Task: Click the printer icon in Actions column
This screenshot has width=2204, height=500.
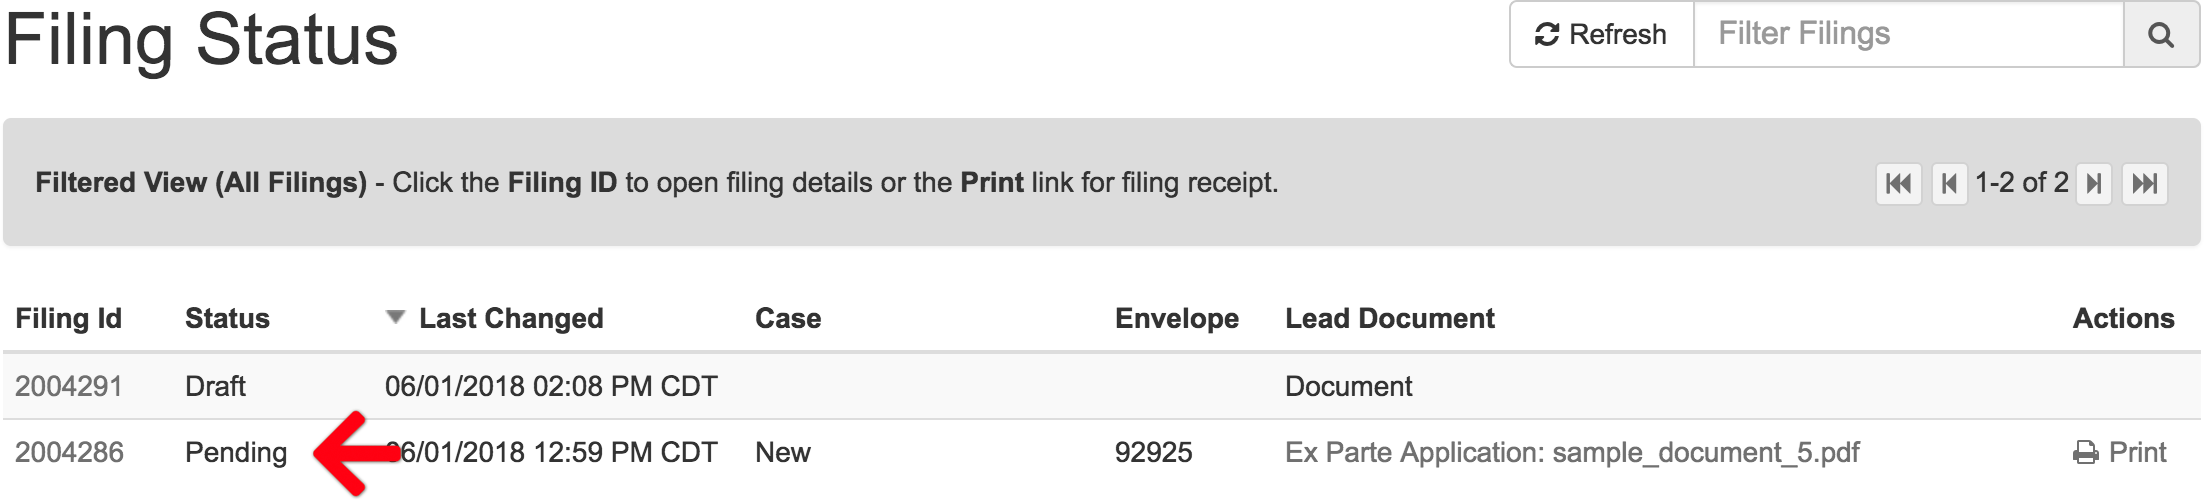Action: 2086,453
